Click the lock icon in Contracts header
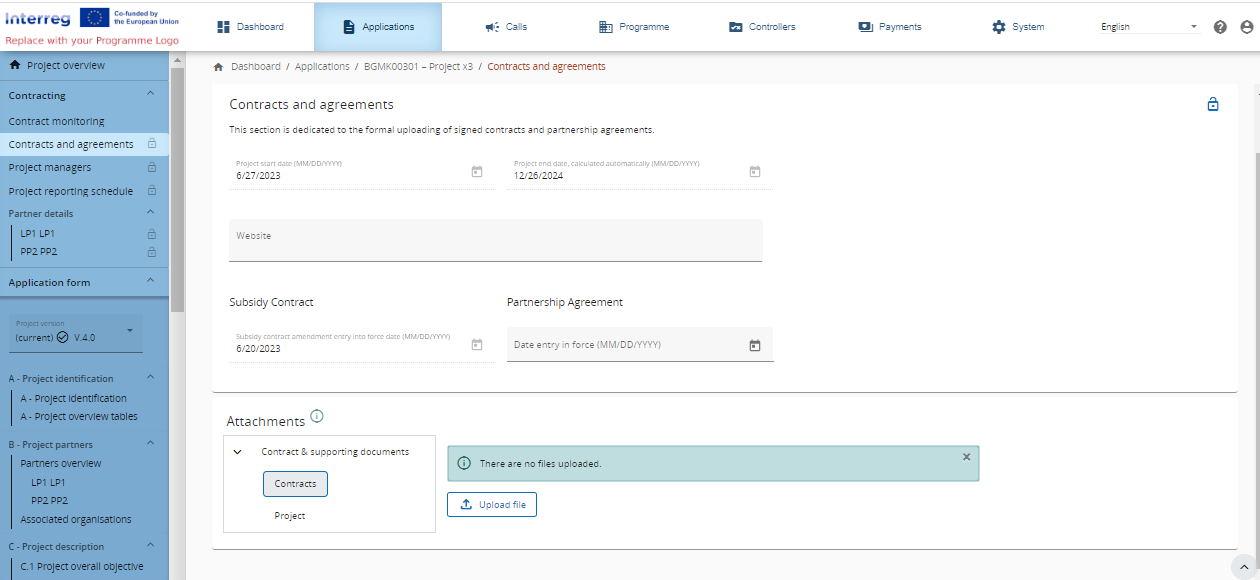The height and width of the screenshot is (580, 1260). tap(1213, 104)
